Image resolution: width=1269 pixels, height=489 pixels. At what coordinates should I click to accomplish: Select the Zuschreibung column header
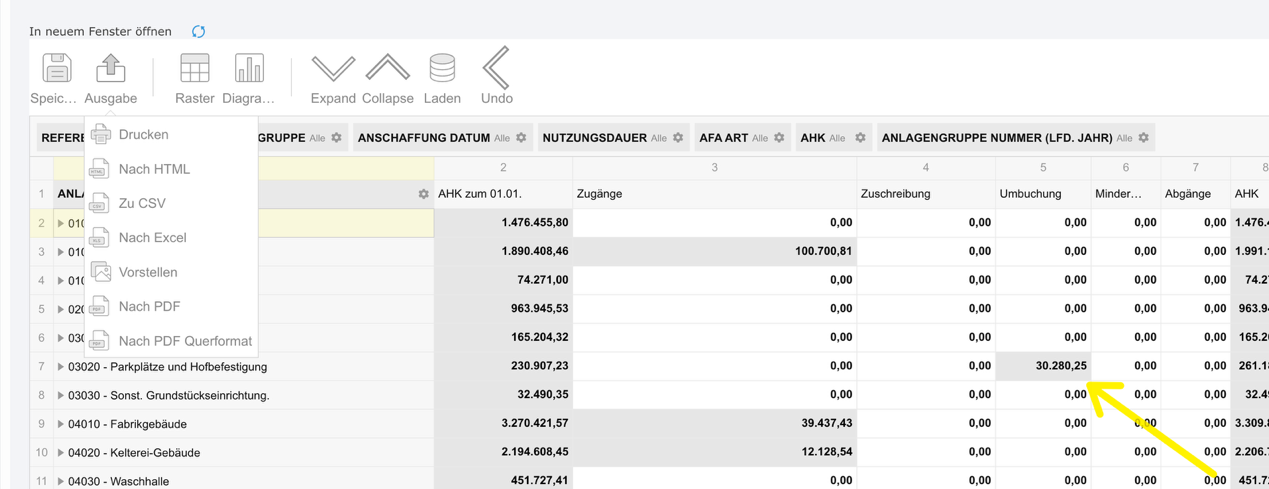tap(925, 194)
